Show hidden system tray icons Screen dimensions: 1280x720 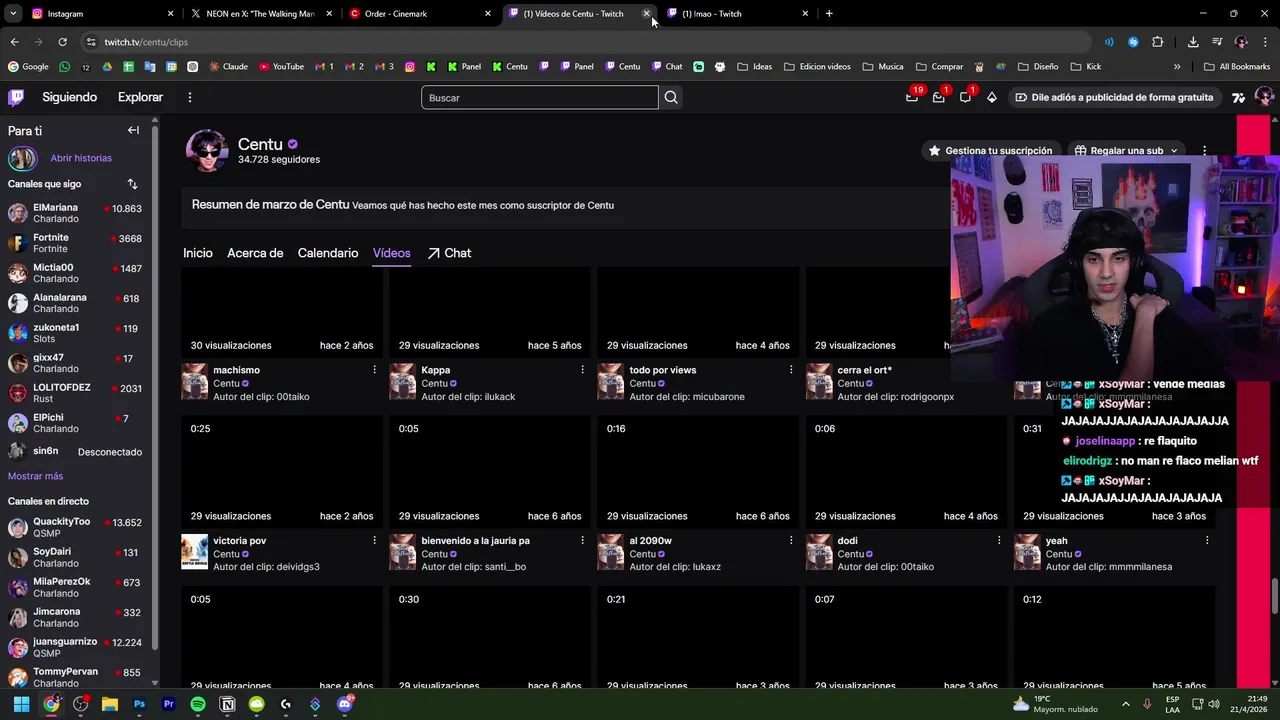[1125, 704]
